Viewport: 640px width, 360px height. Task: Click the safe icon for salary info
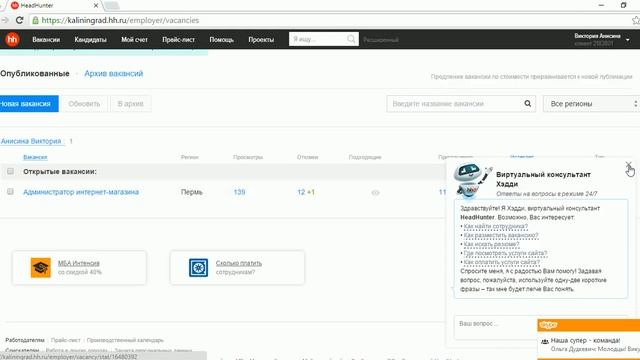[198, 268]
